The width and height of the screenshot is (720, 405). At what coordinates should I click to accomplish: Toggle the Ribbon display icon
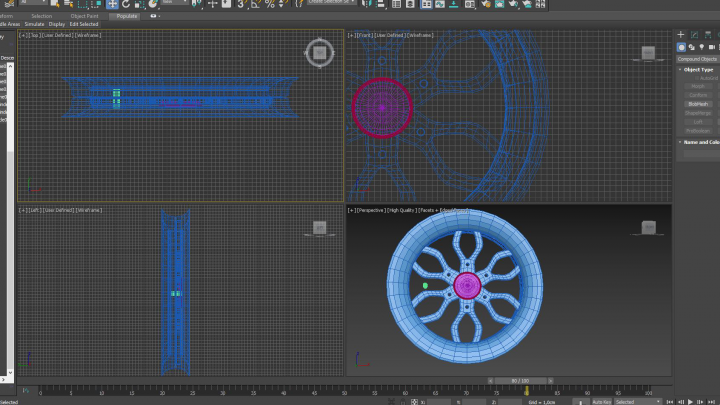[x=426, y=4]
